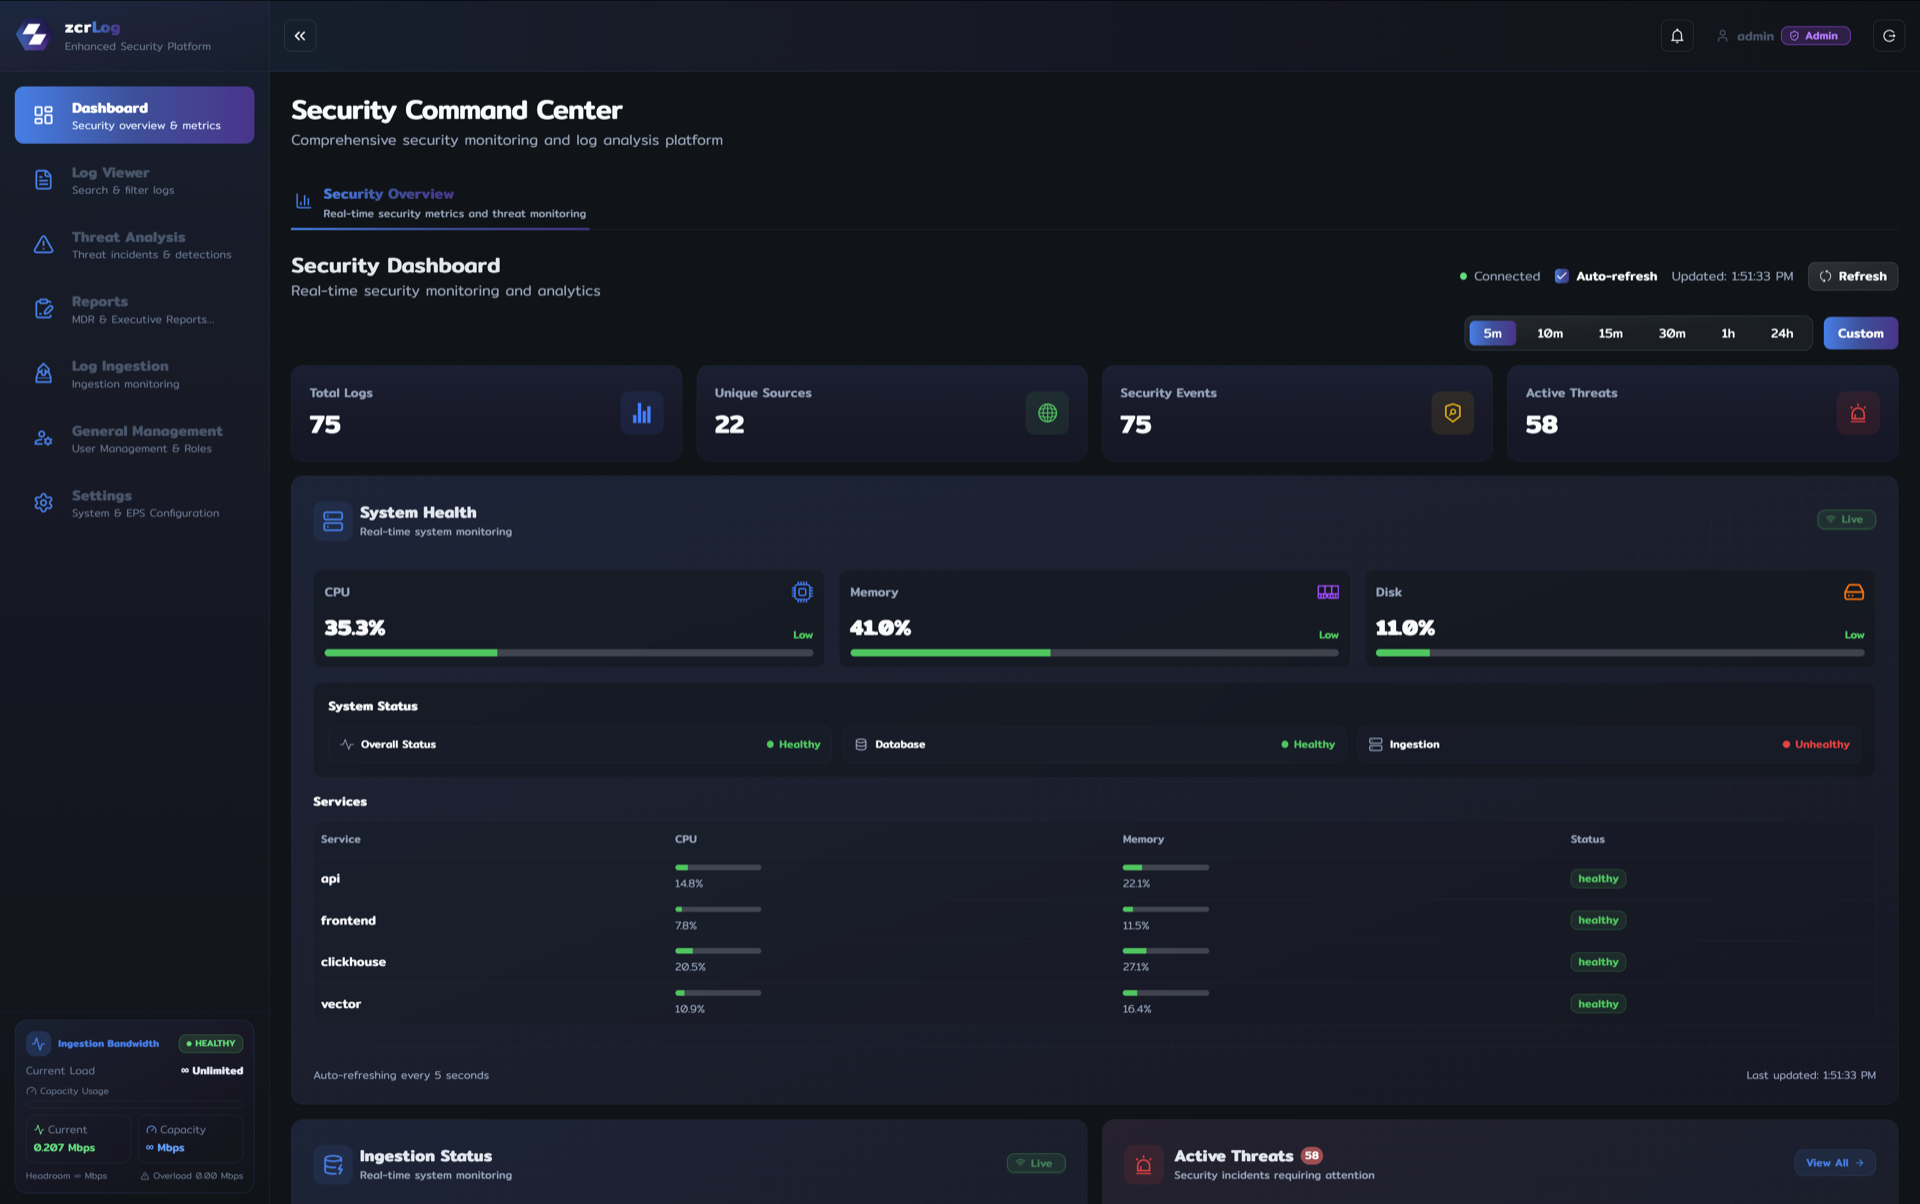Image resolution: width=1920 pixels, height=1204 pixels.
Task: Click the Active Threats panel siren icon
Action: click(1143, 1165)
